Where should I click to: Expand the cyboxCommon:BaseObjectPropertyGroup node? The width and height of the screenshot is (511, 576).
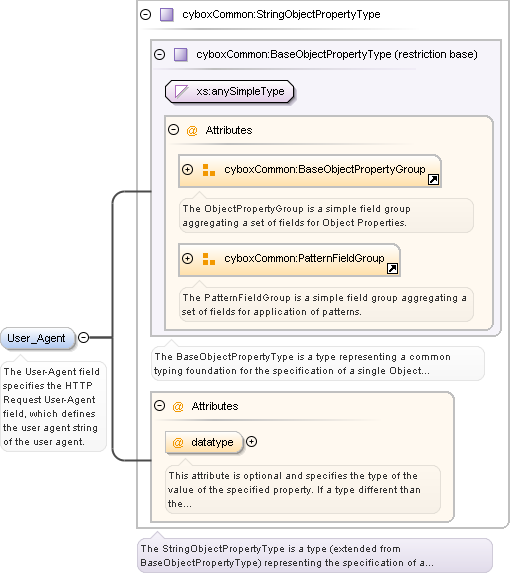(187, 169)
